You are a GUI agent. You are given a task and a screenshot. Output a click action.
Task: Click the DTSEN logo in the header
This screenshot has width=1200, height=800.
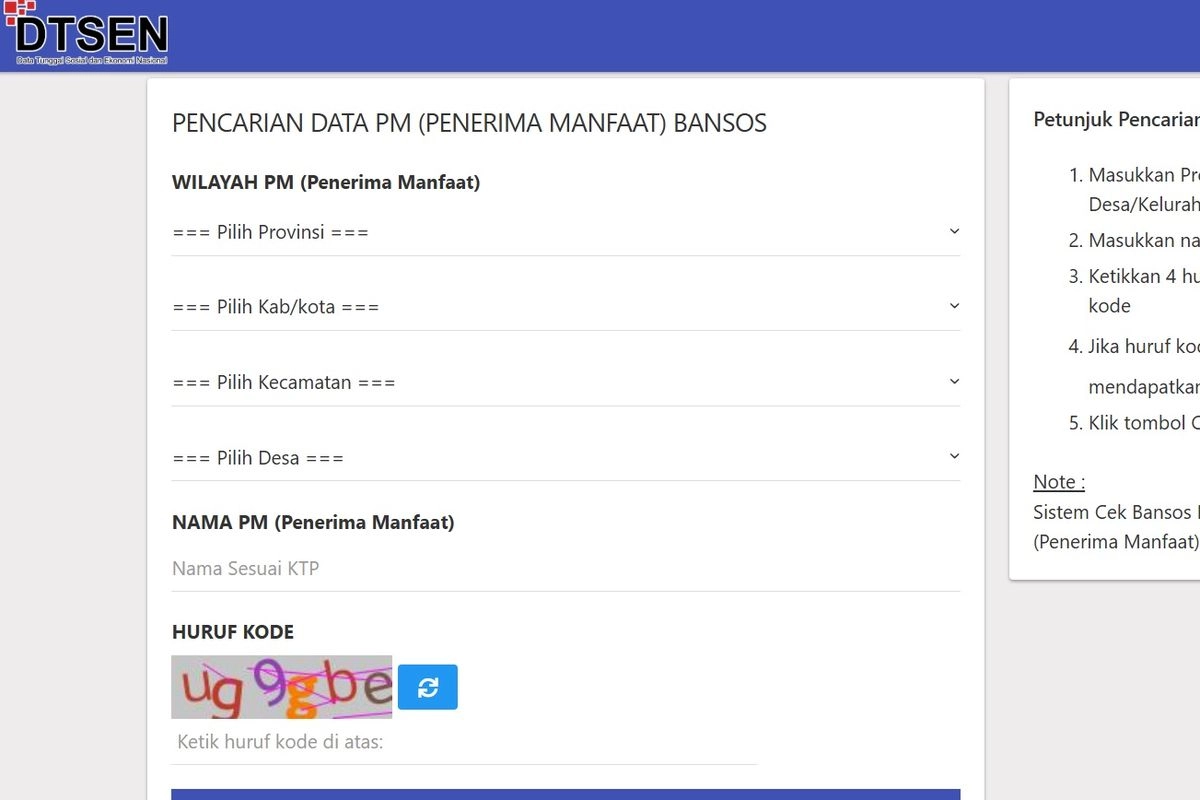coord(92,35)
